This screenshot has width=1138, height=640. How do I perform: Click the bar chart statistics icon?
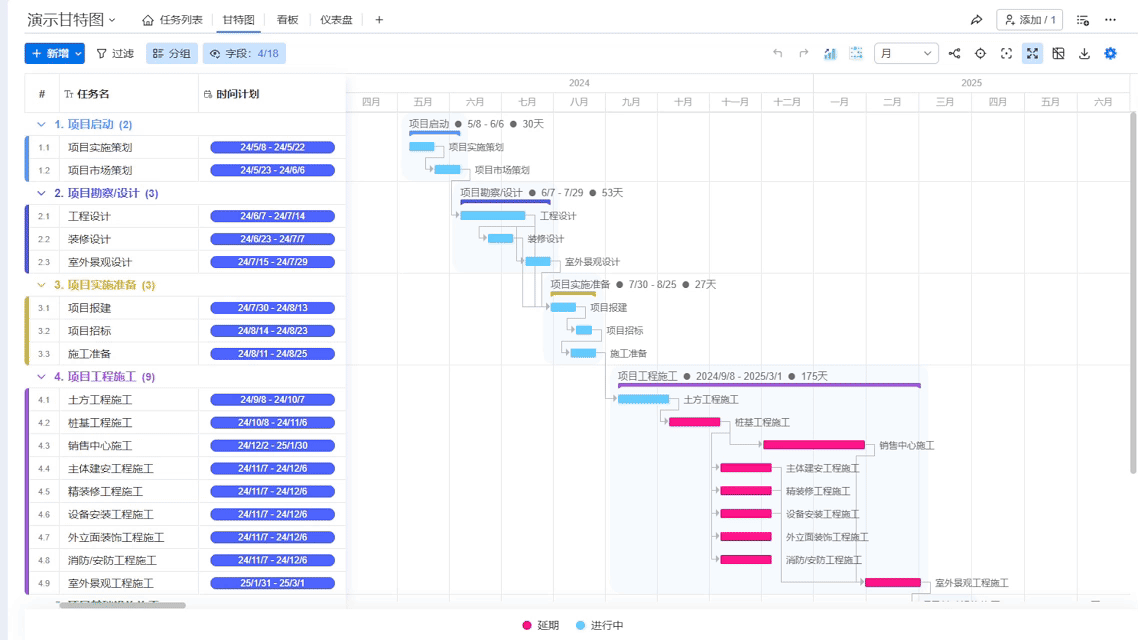(x=830, y=54)
